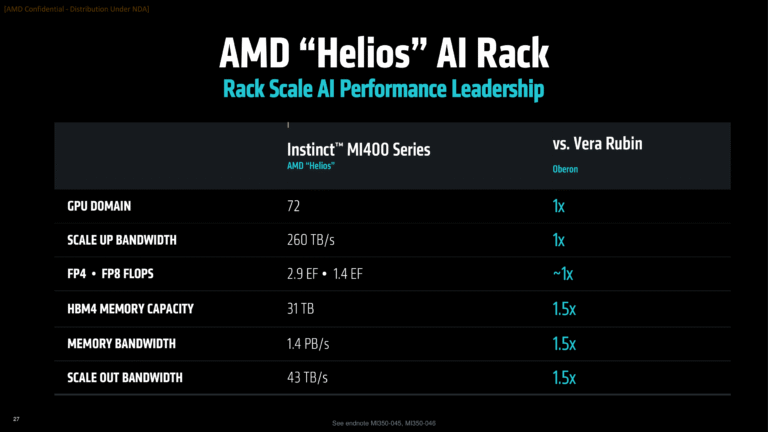Select the Oberon label under Vera Rubin
Image resolution: width=768 pixels, height=432 pixels.
tap(564, 169)
